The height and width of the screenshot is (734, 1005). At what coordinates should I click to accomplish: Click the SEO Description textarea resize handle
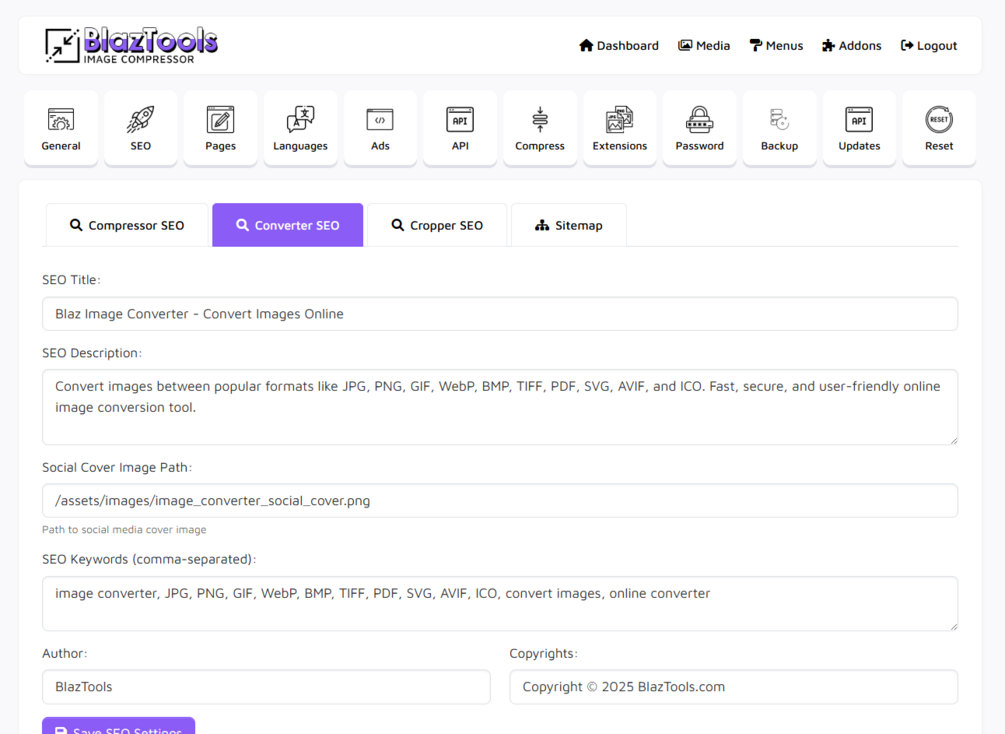tap(954, 440)
